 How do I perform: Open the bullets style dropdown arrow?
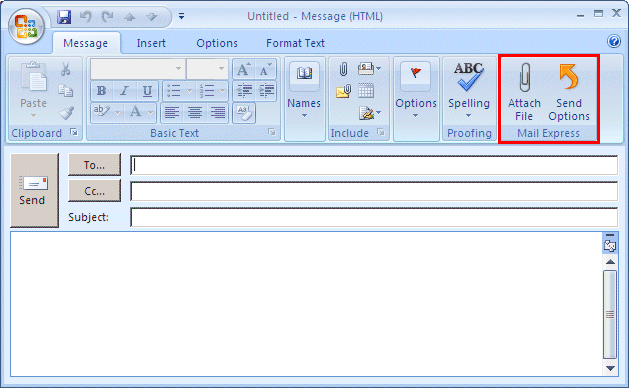189,91
